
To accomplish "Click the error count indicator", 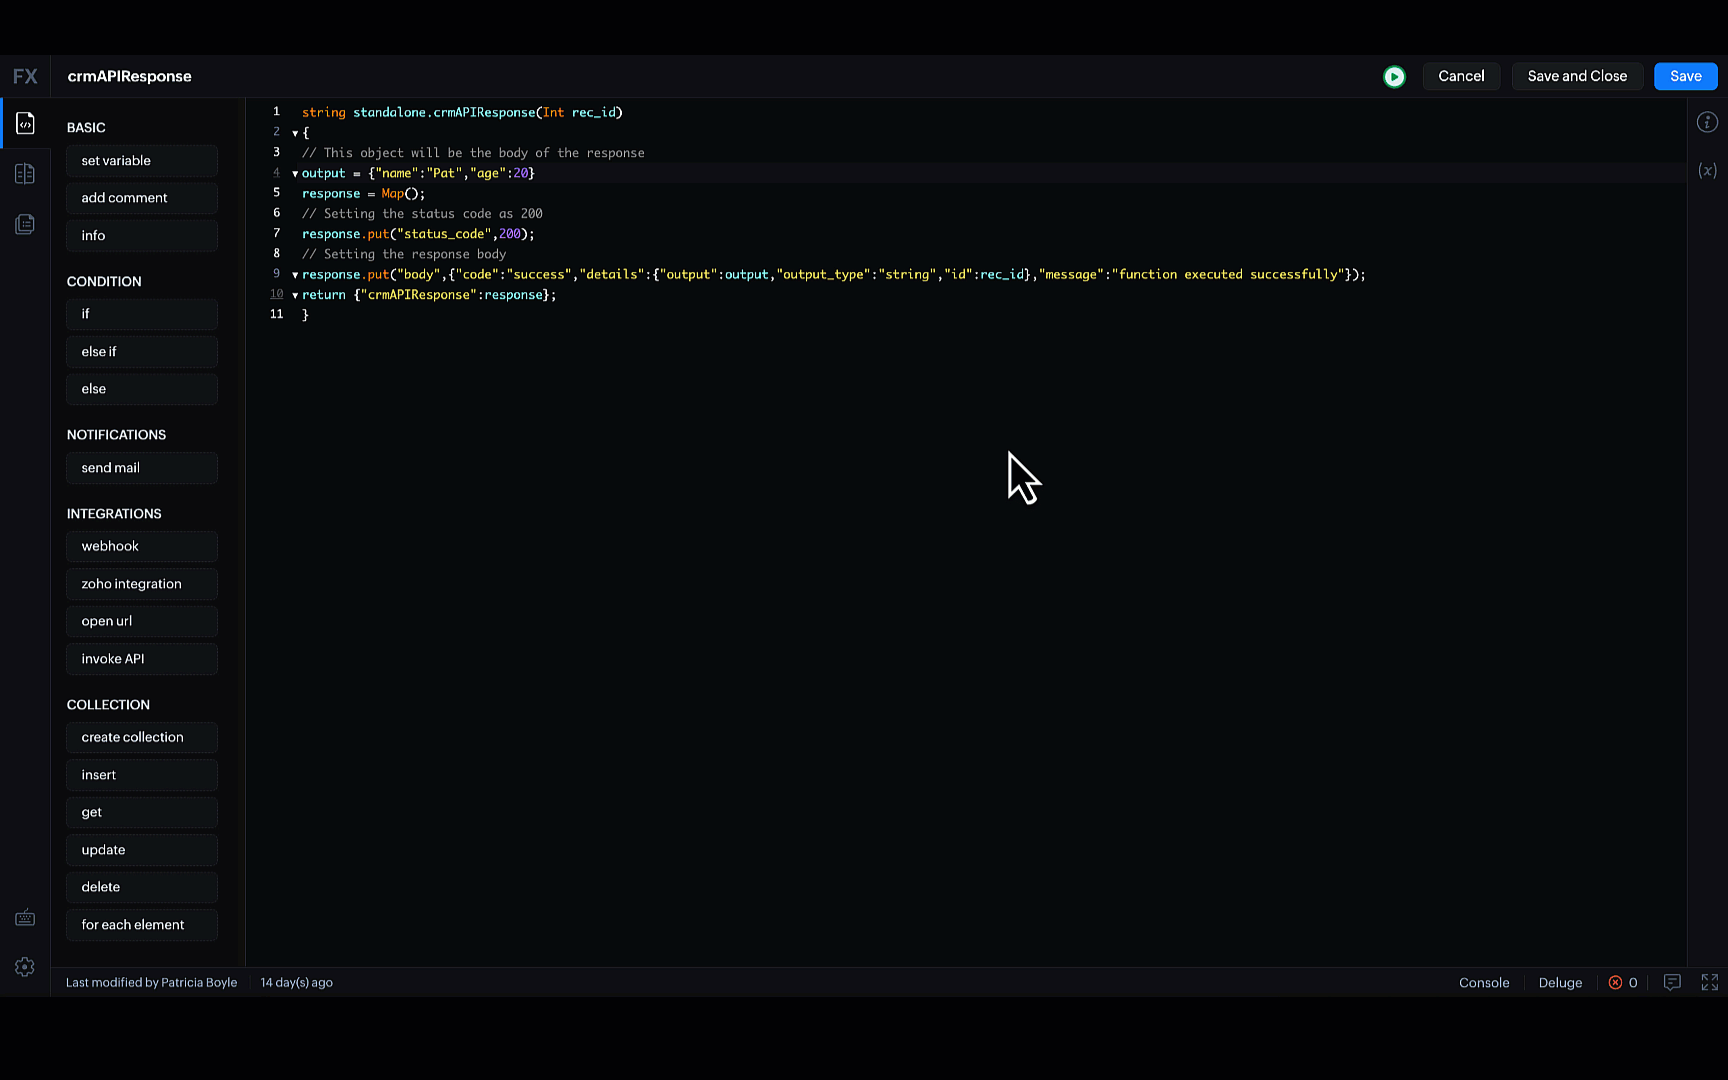I will click(x=1623, y=983).
